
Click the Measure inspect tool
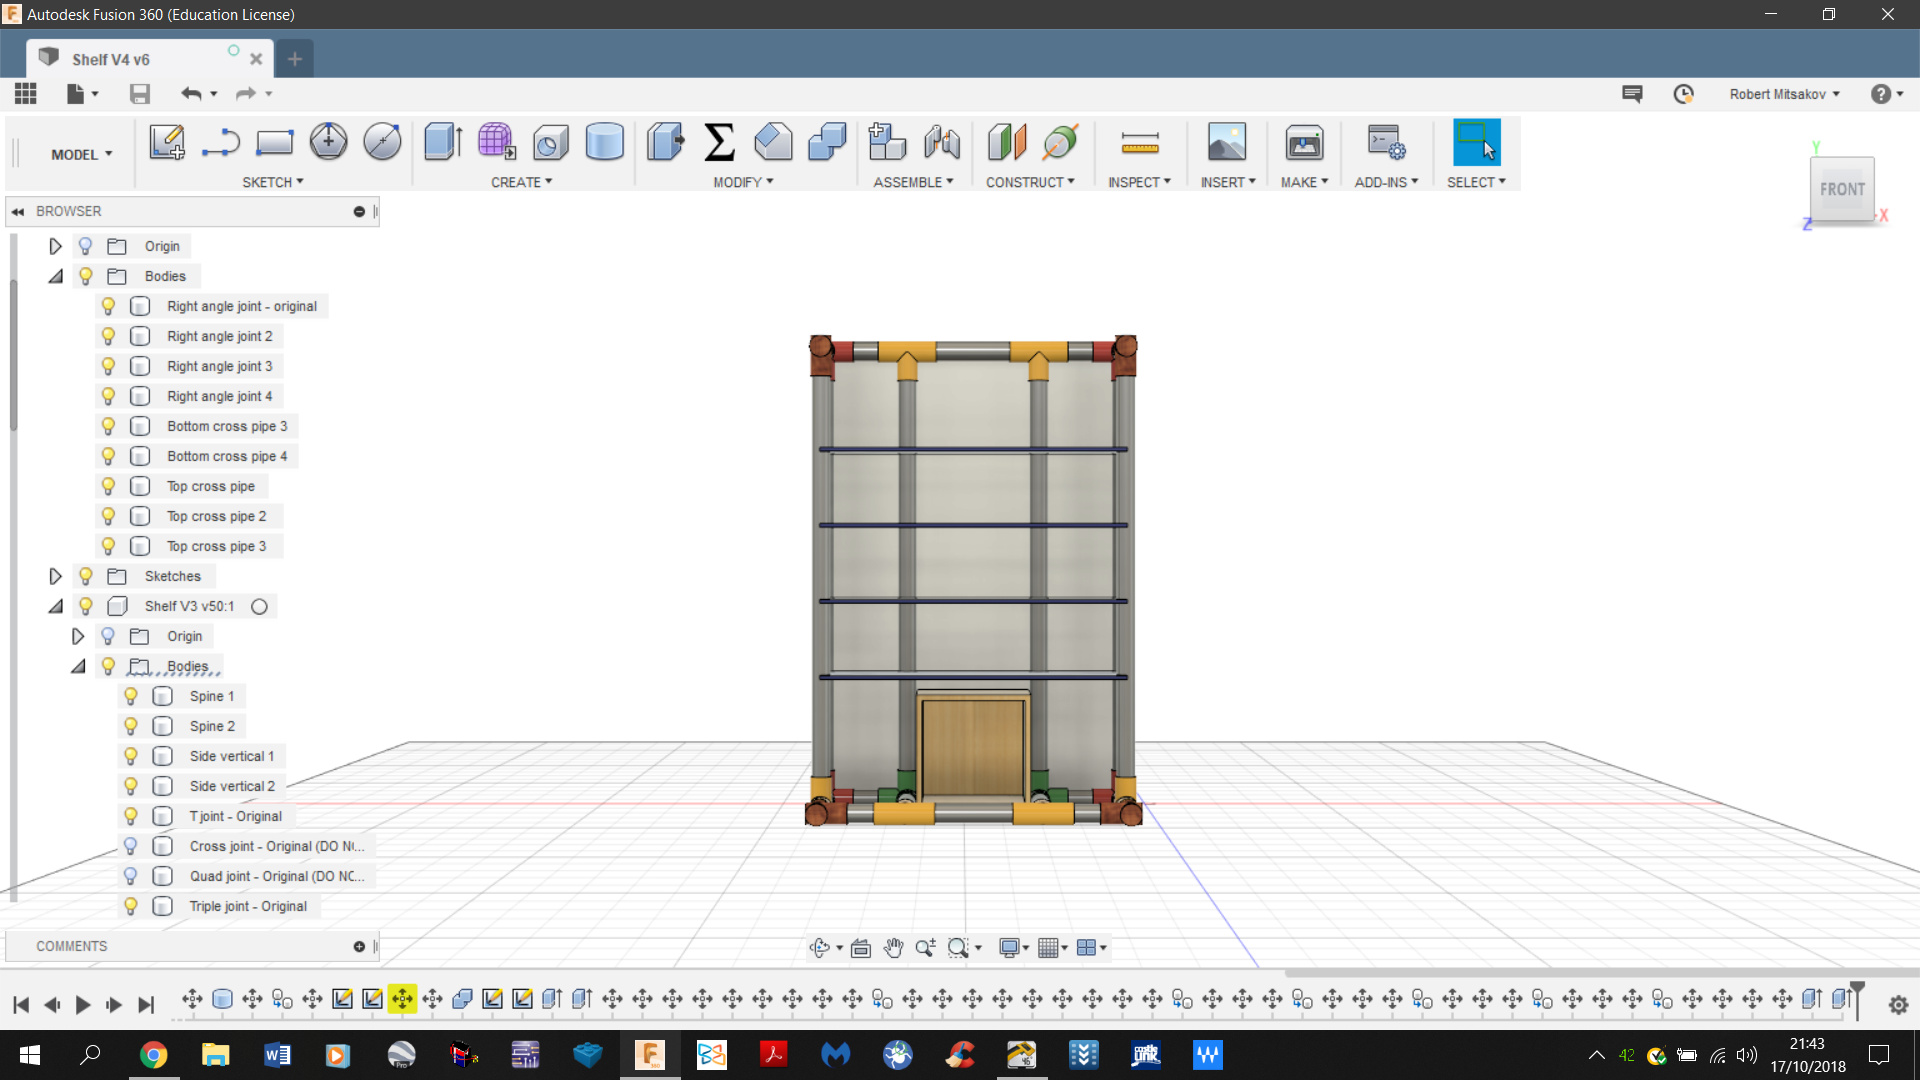coord(1140,144)
